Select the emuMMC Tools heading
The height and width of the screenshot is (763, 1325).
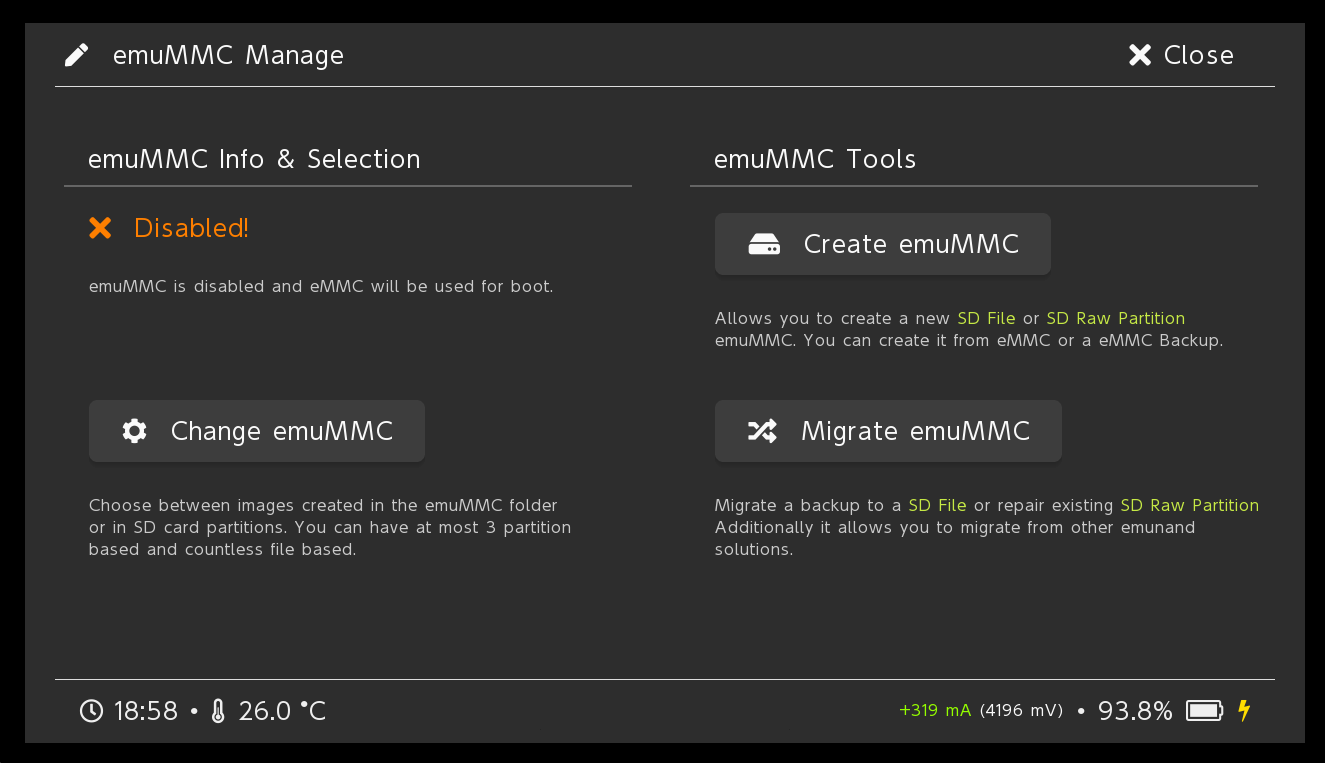[815, 159]
